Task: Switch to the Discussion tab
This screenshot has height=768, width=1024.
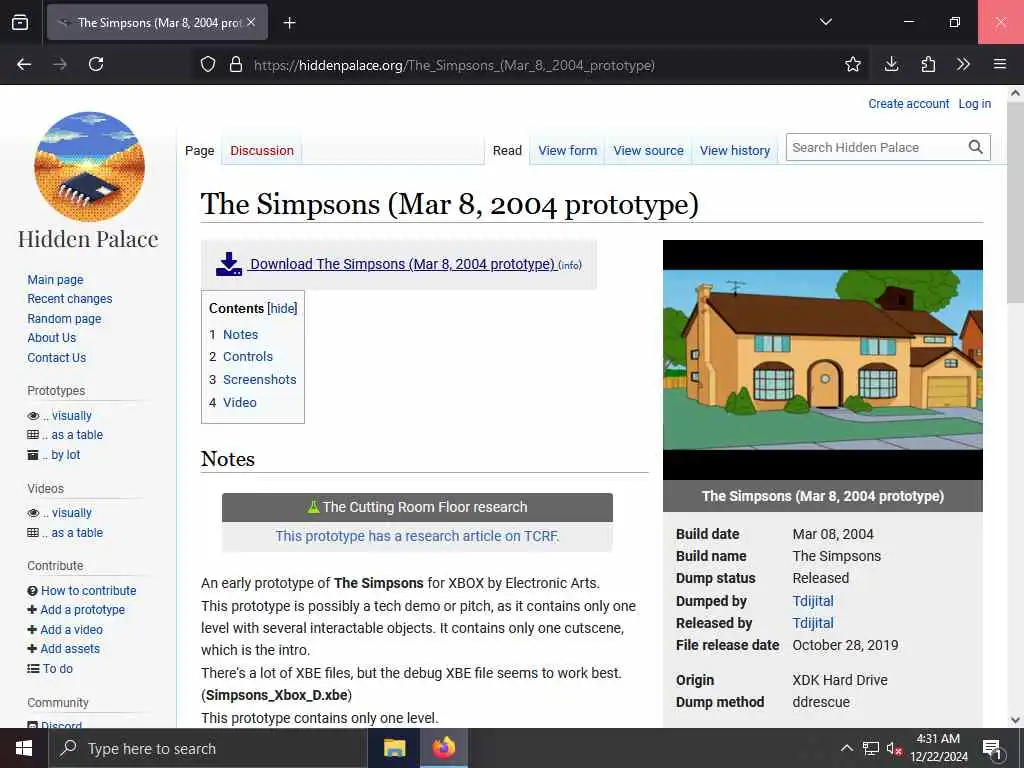Action: [262, 151]
